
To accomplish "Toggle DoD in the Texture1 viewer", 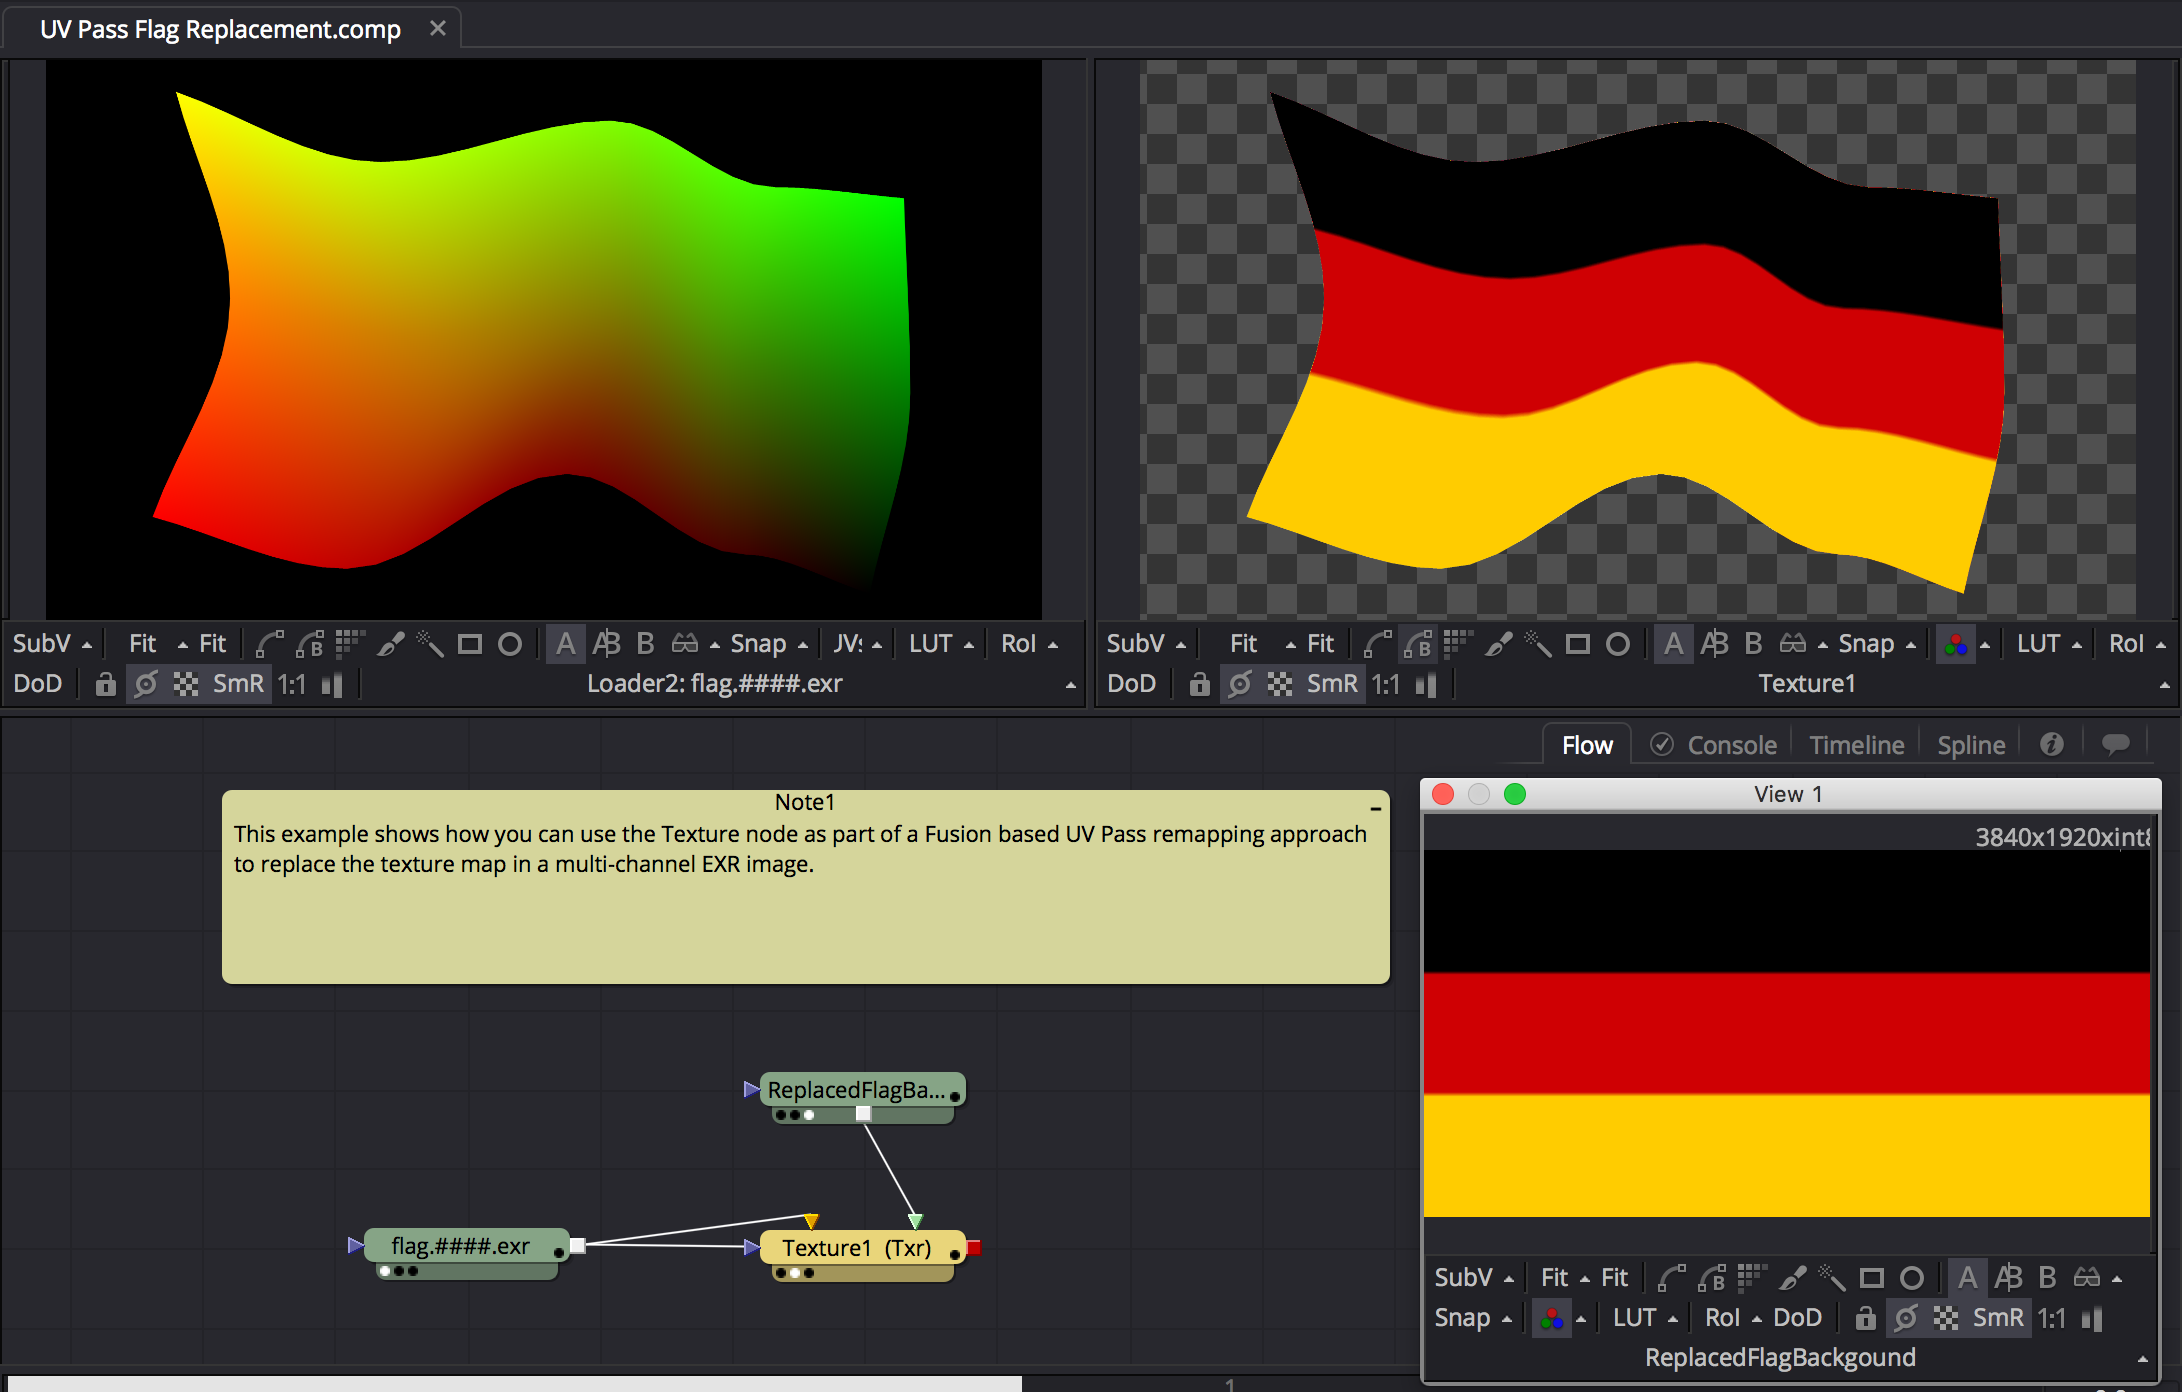I will point(1131,684).
